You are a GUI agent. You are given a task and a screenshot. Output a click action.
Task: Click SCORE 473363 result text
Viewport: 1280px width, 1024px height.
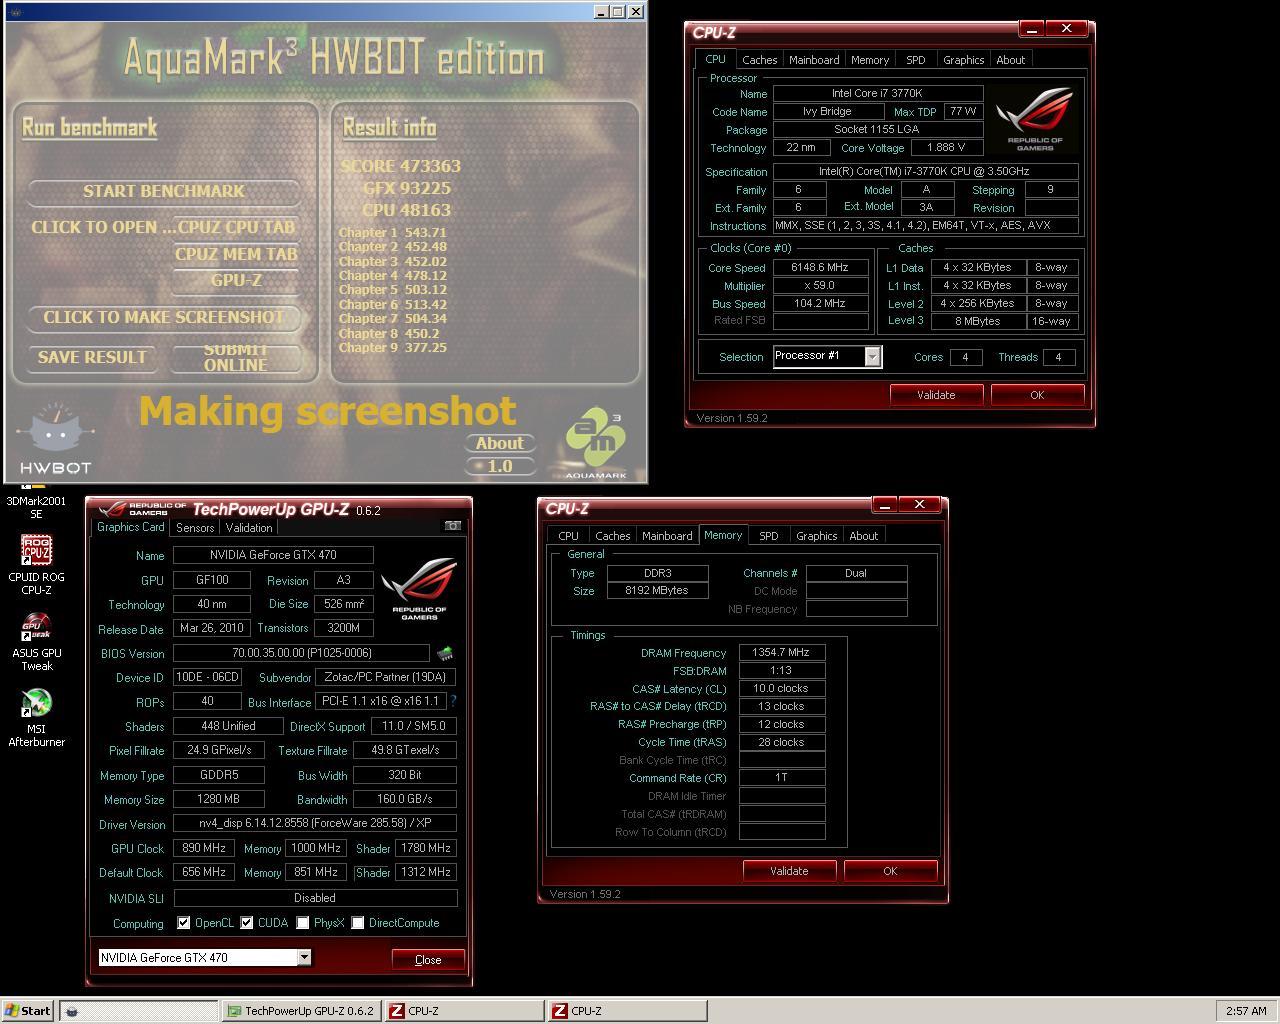coord(401,166)
